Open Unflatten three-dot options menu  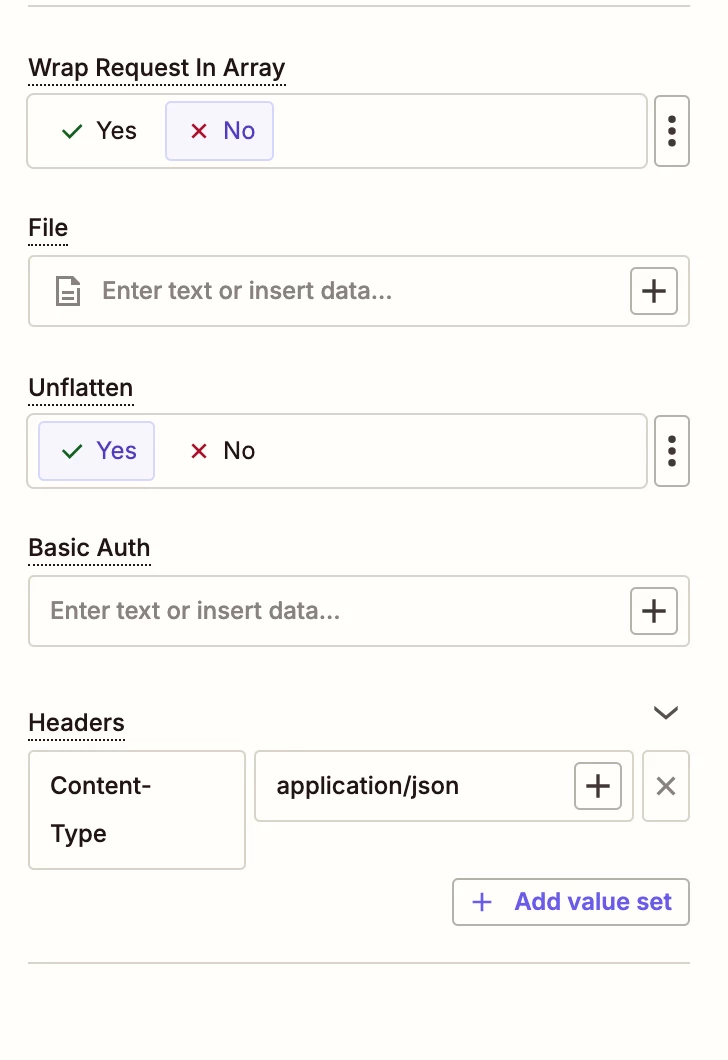click(671, 451)
